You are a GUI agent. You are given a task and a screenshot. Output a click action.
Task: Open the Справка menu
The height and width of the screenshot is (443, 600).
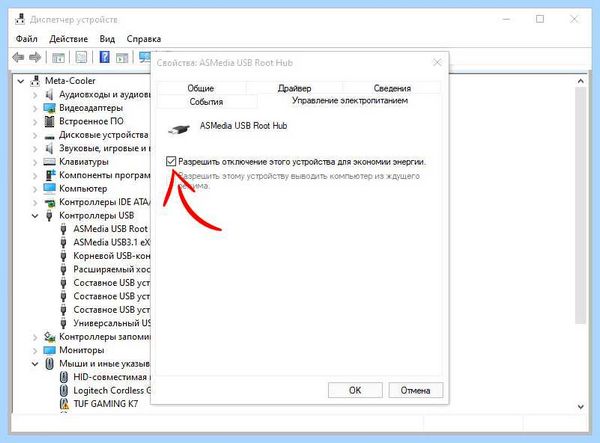tap(143, 39)
